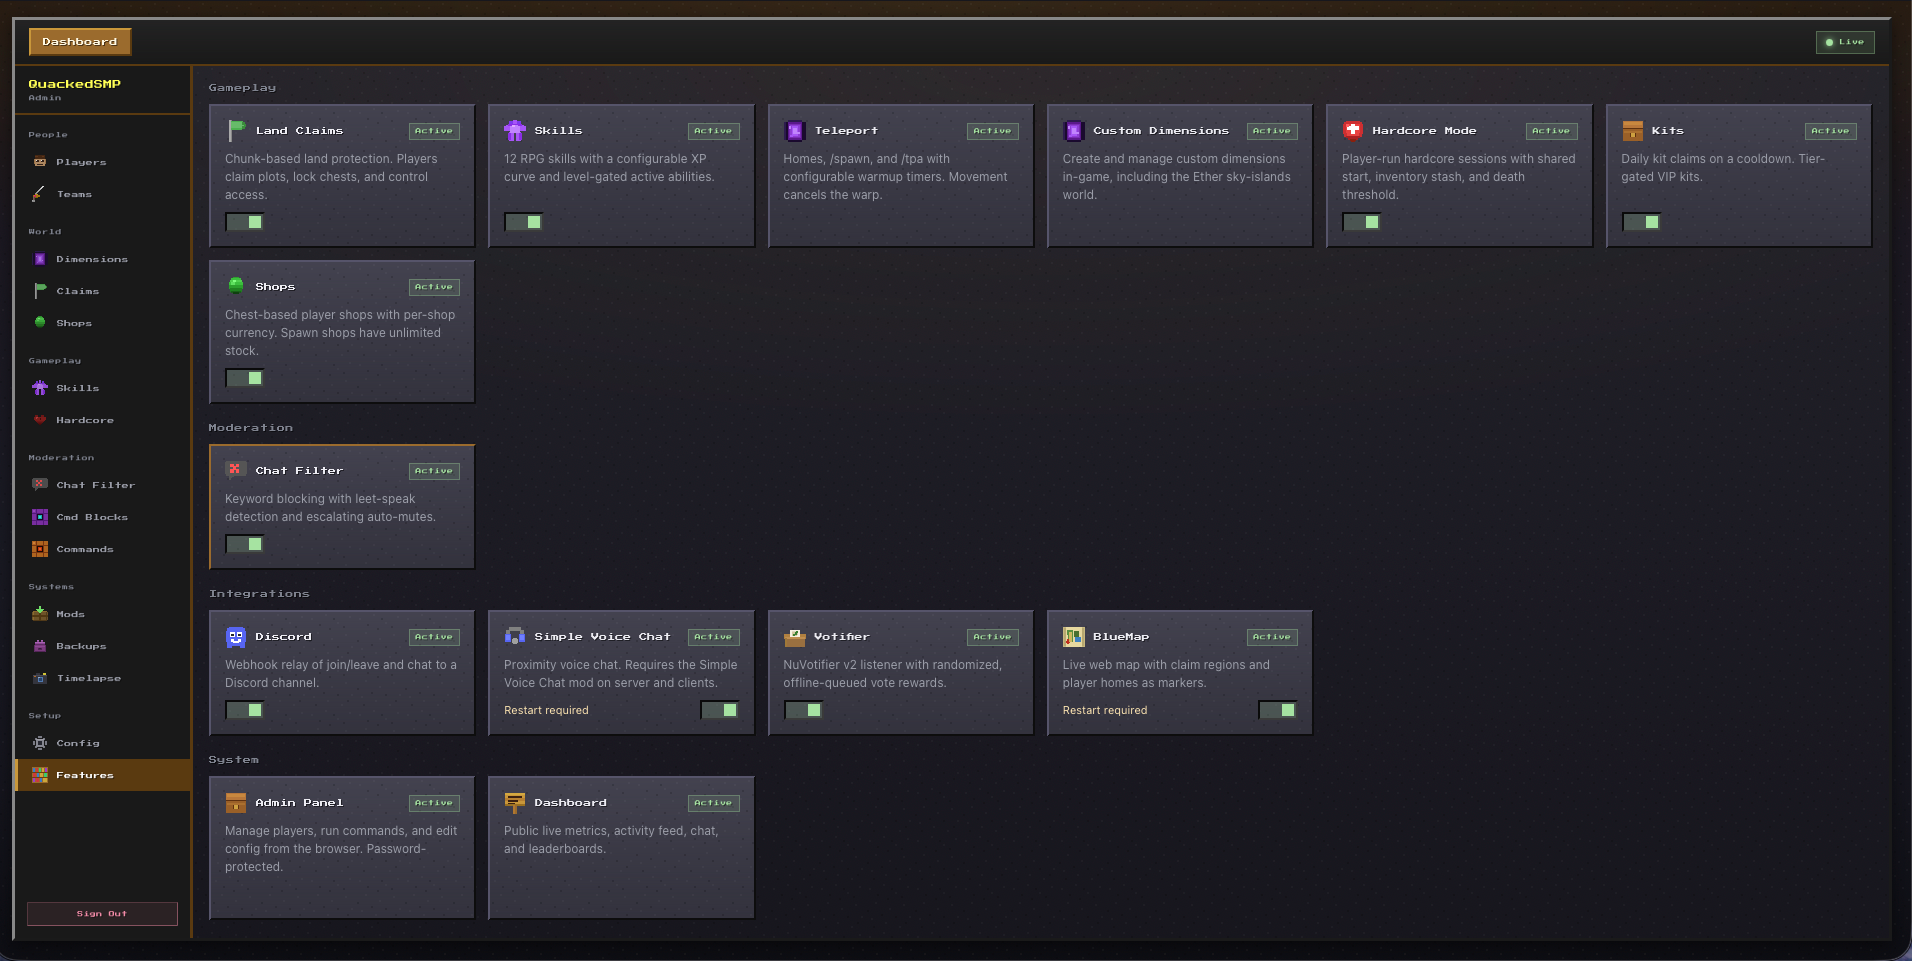Toggle the Land Claims feature switch
The image size is (1912, 961).
tap(244, 222)
